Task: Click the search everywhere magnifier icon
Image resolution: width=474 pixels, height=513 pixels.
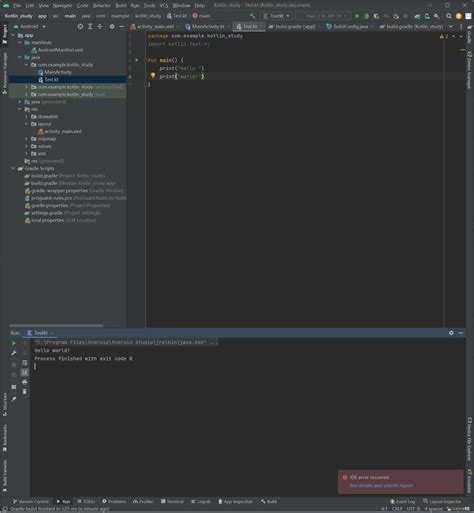Action: pyautogui.click(x=449, y=16)
